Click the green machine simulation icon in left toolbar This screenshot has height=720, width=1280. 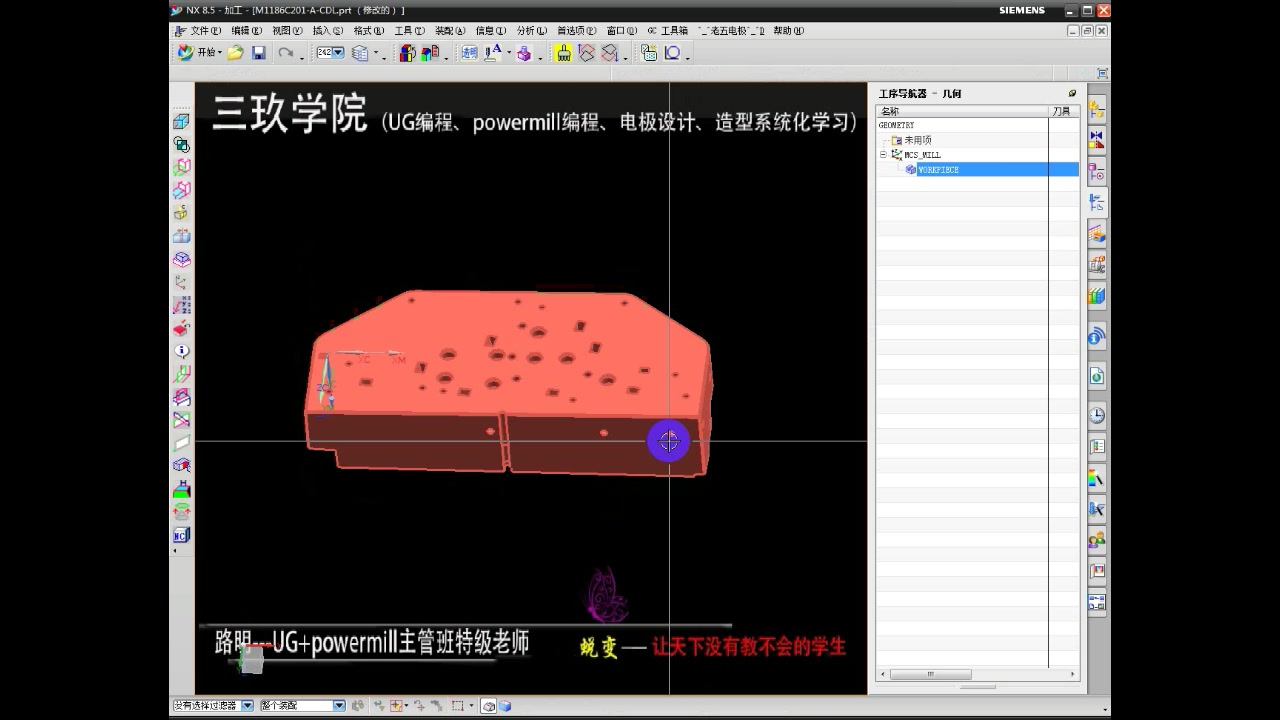(181, 489)
